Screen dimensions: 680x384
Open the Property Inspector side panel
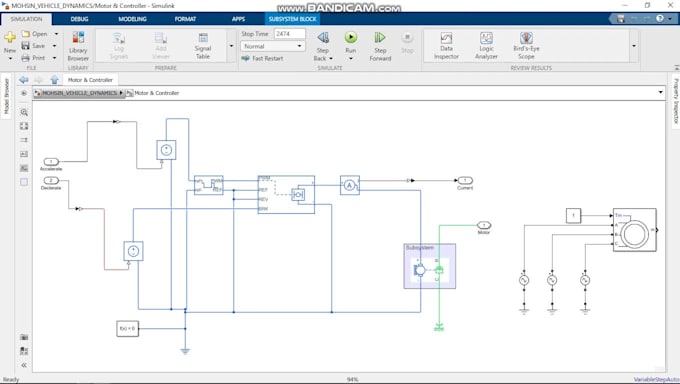click(675, 101)
